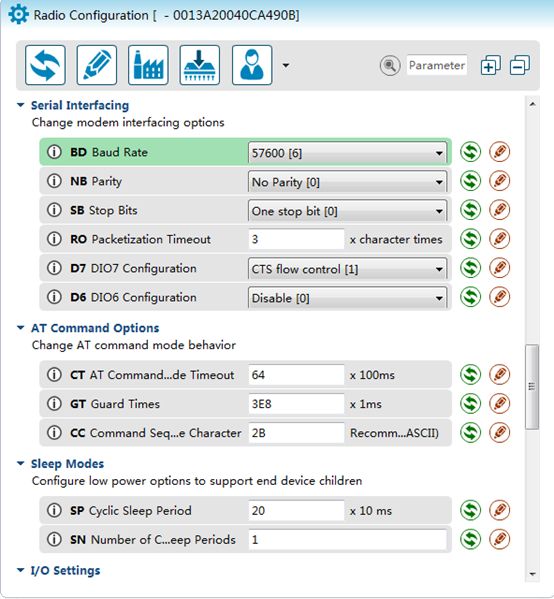
Task: Write the SP Cyclic Sleep Period setting
Action: (500, 510)
